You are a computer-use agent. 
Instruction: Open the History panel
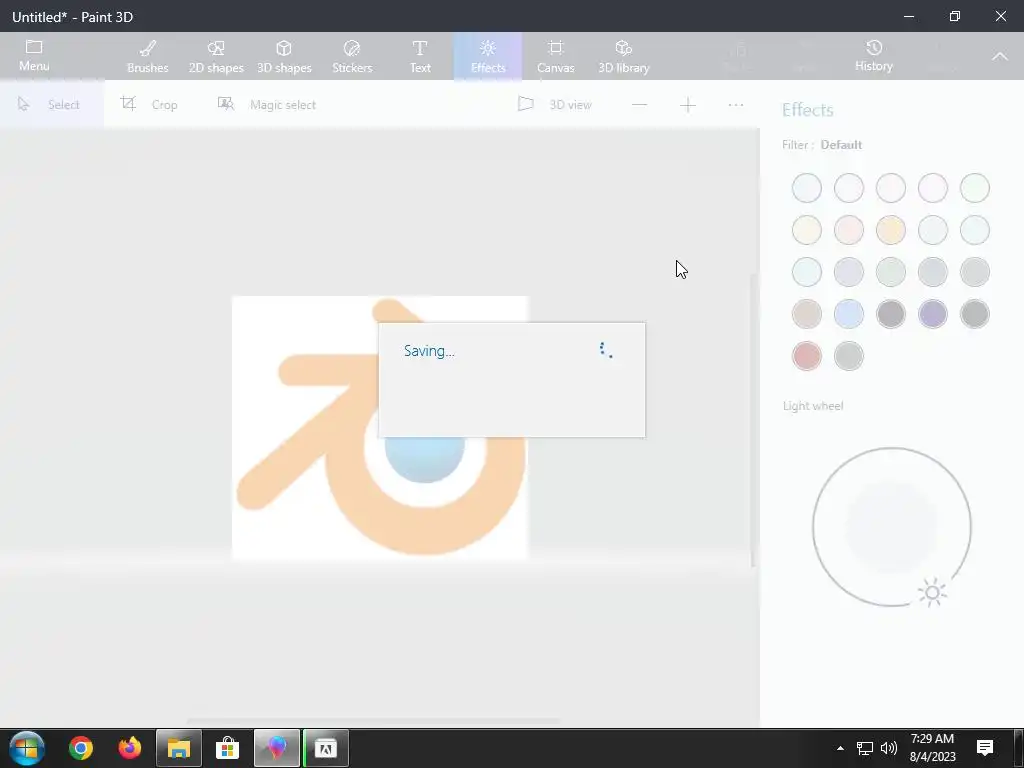(874, 56)
